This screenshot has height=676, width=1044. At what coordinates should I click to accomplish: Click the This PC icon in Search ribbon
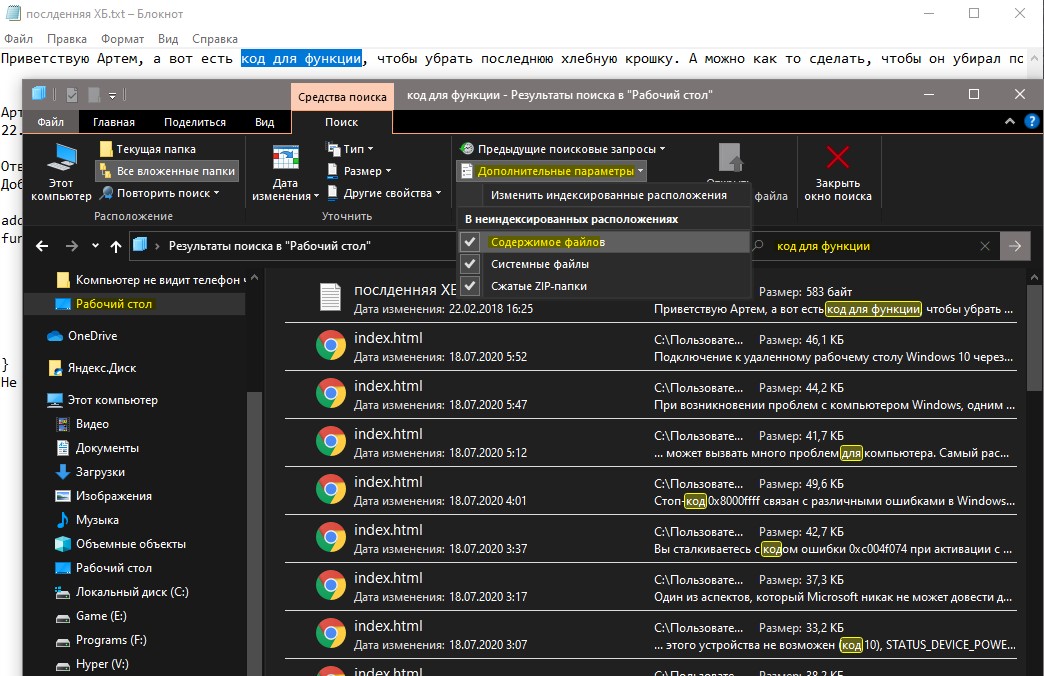(61, 172)
